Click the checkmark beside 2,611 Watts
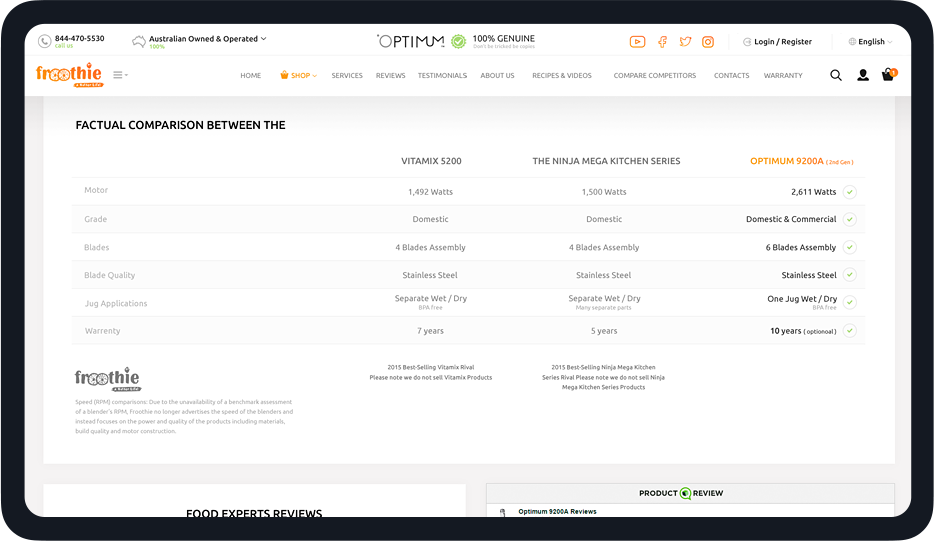934x541 pixels. pyautogui.click(x=849, y=192)
